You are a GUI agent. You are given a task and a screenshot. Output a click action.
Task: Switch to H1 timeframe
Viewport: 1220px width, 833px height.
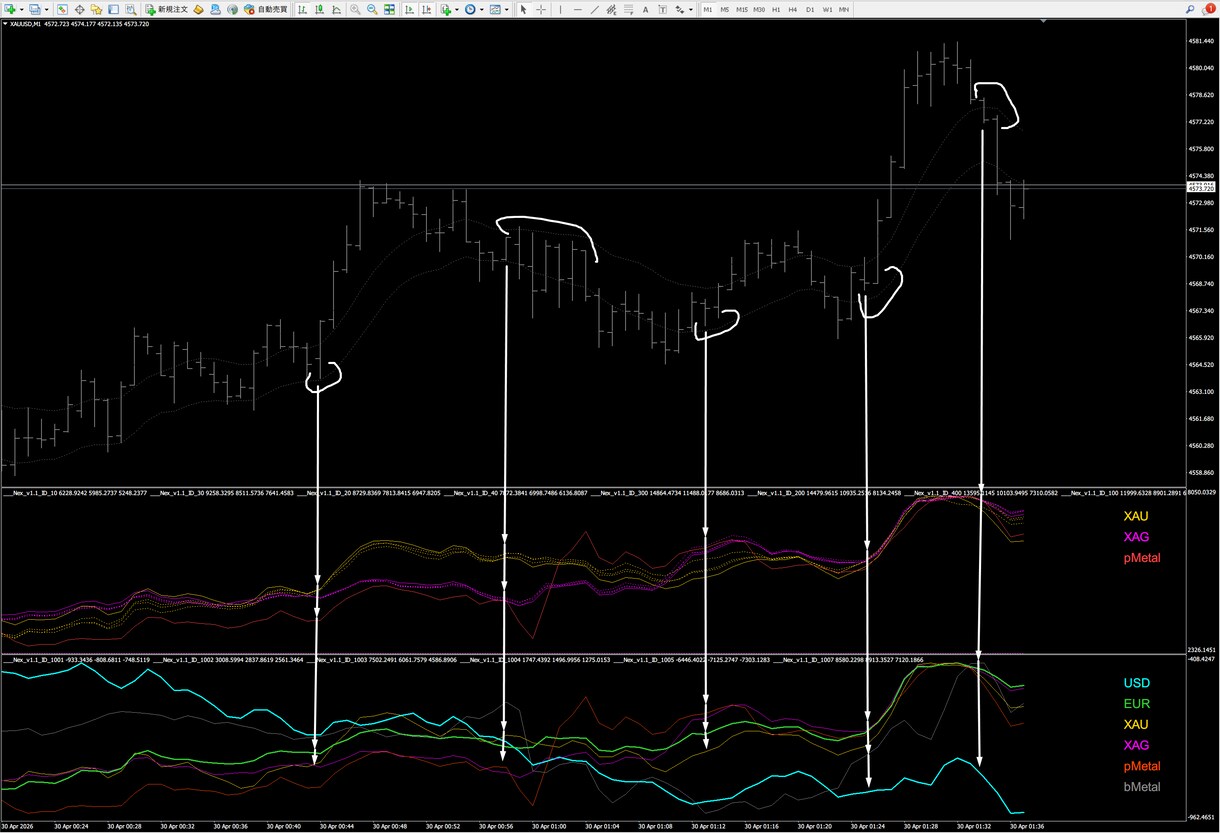tap(775, 9)
